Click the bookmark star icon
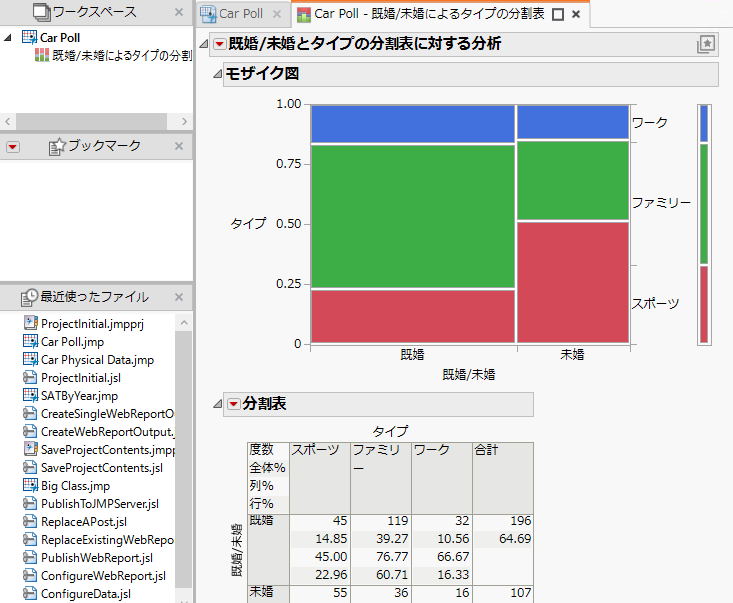733x603 pixels. (x=57, y=146)
